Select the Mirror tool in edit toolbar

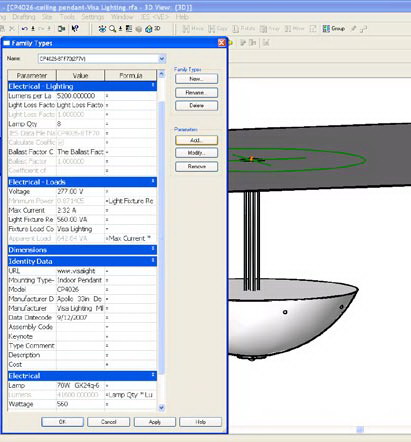click(x=294, y=29)
